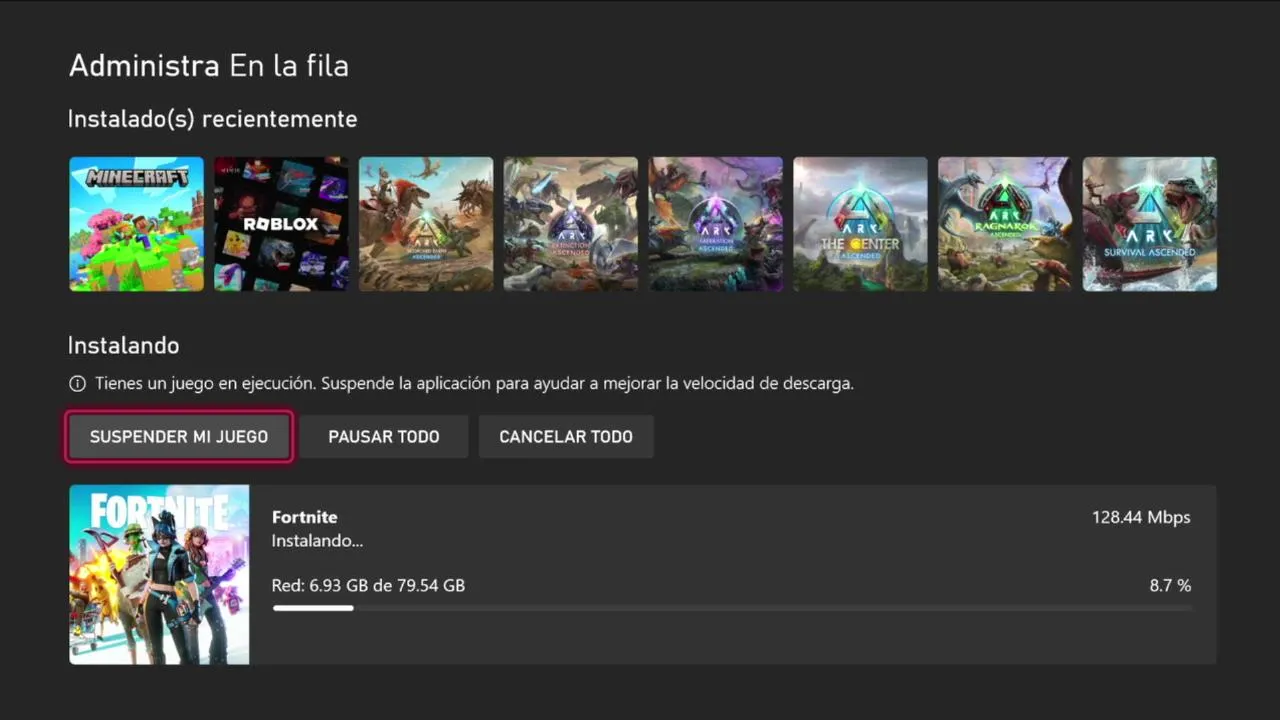Select ARK Extinction Ascended tile
The width and height of the screenshot is (1280, 720).
[x=571, y=224]
